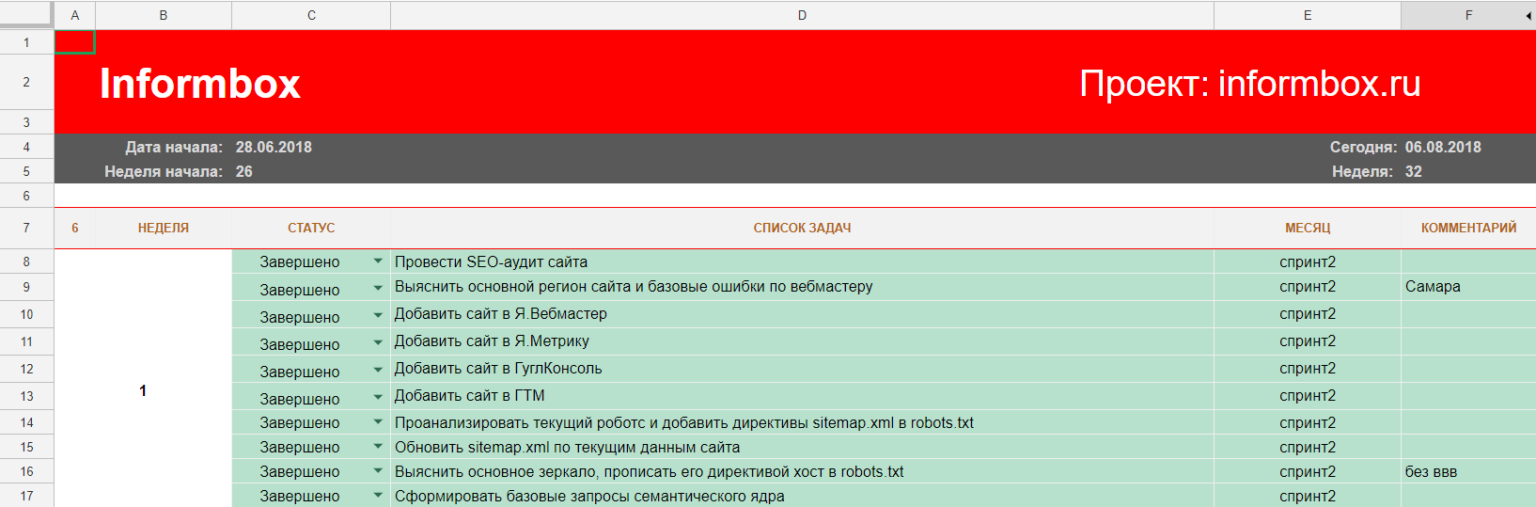Viewport: 1536px width, 507px height.
Task: Select row 13 header
Action: 27,397
